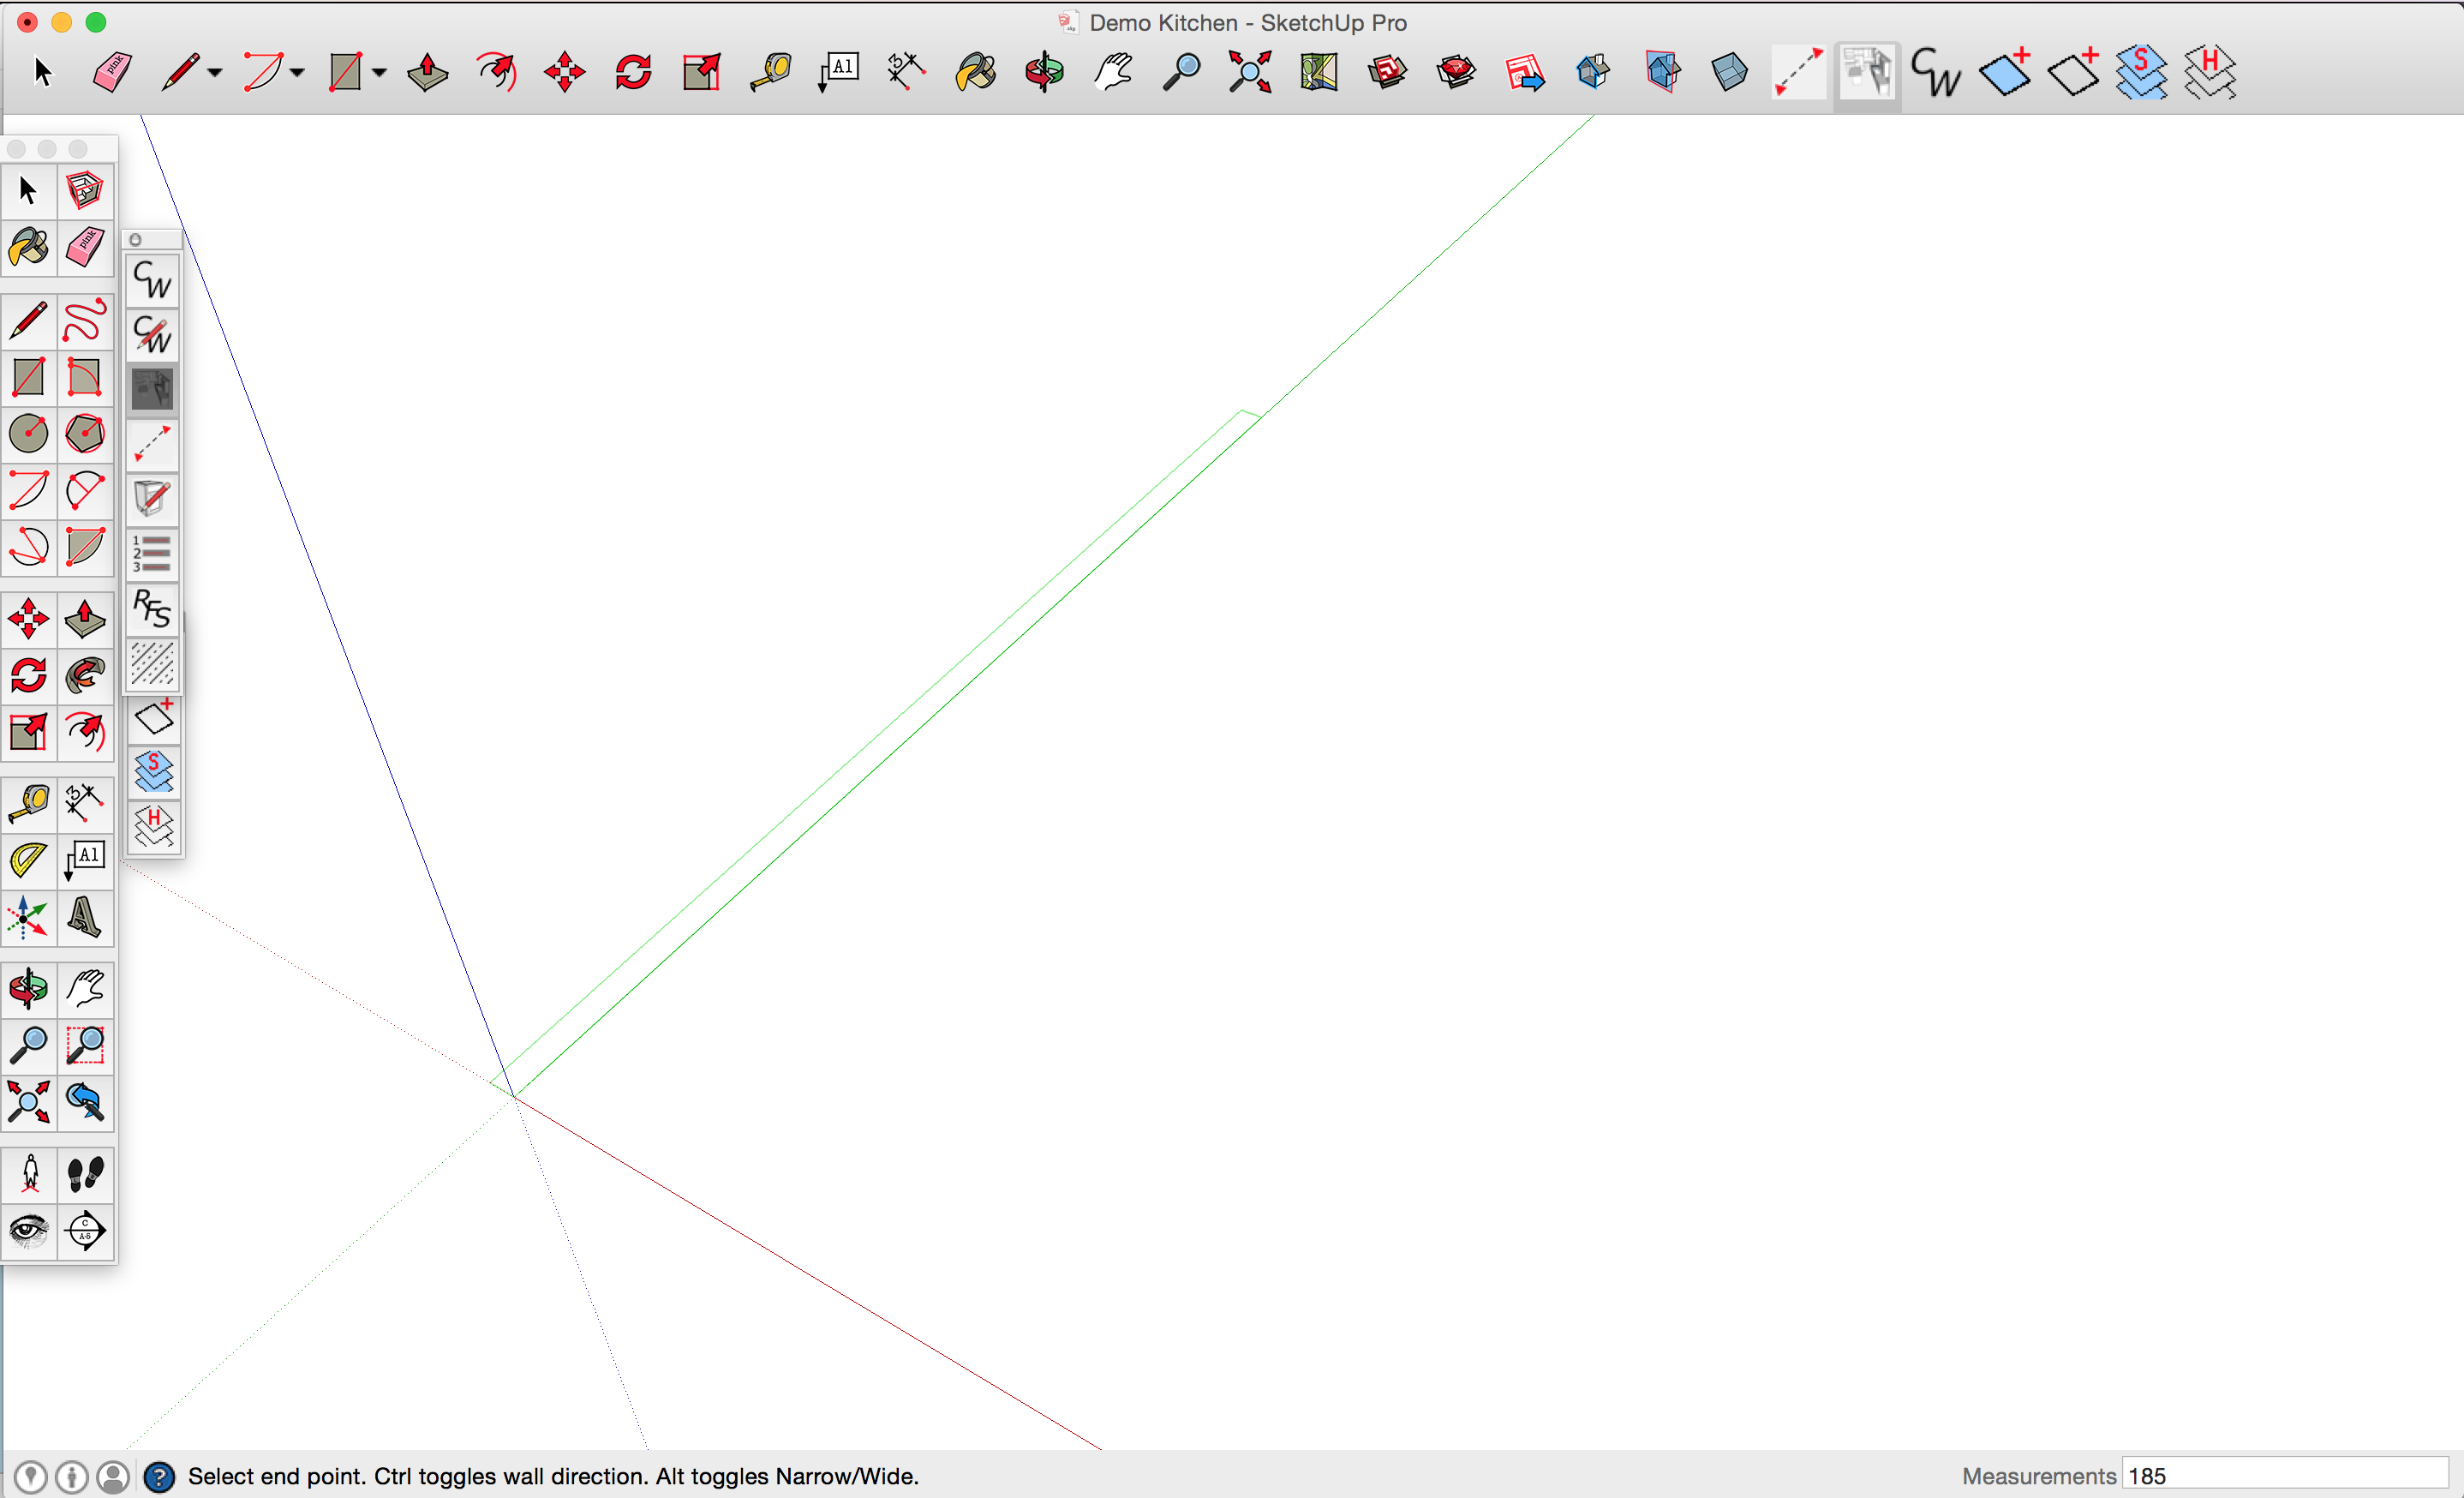
Task: Toggle the H layers icon in top toolbar
Action: coord(2209,72)
